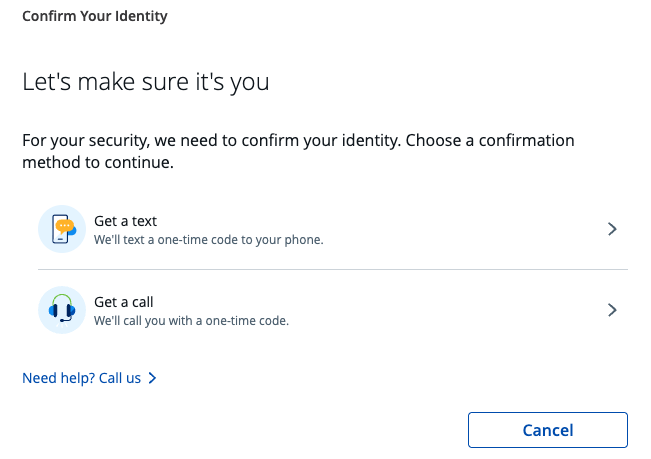Click the divider line between the two options
The height and width of the screenshot is (459, 651).
(x=333, y=269)
